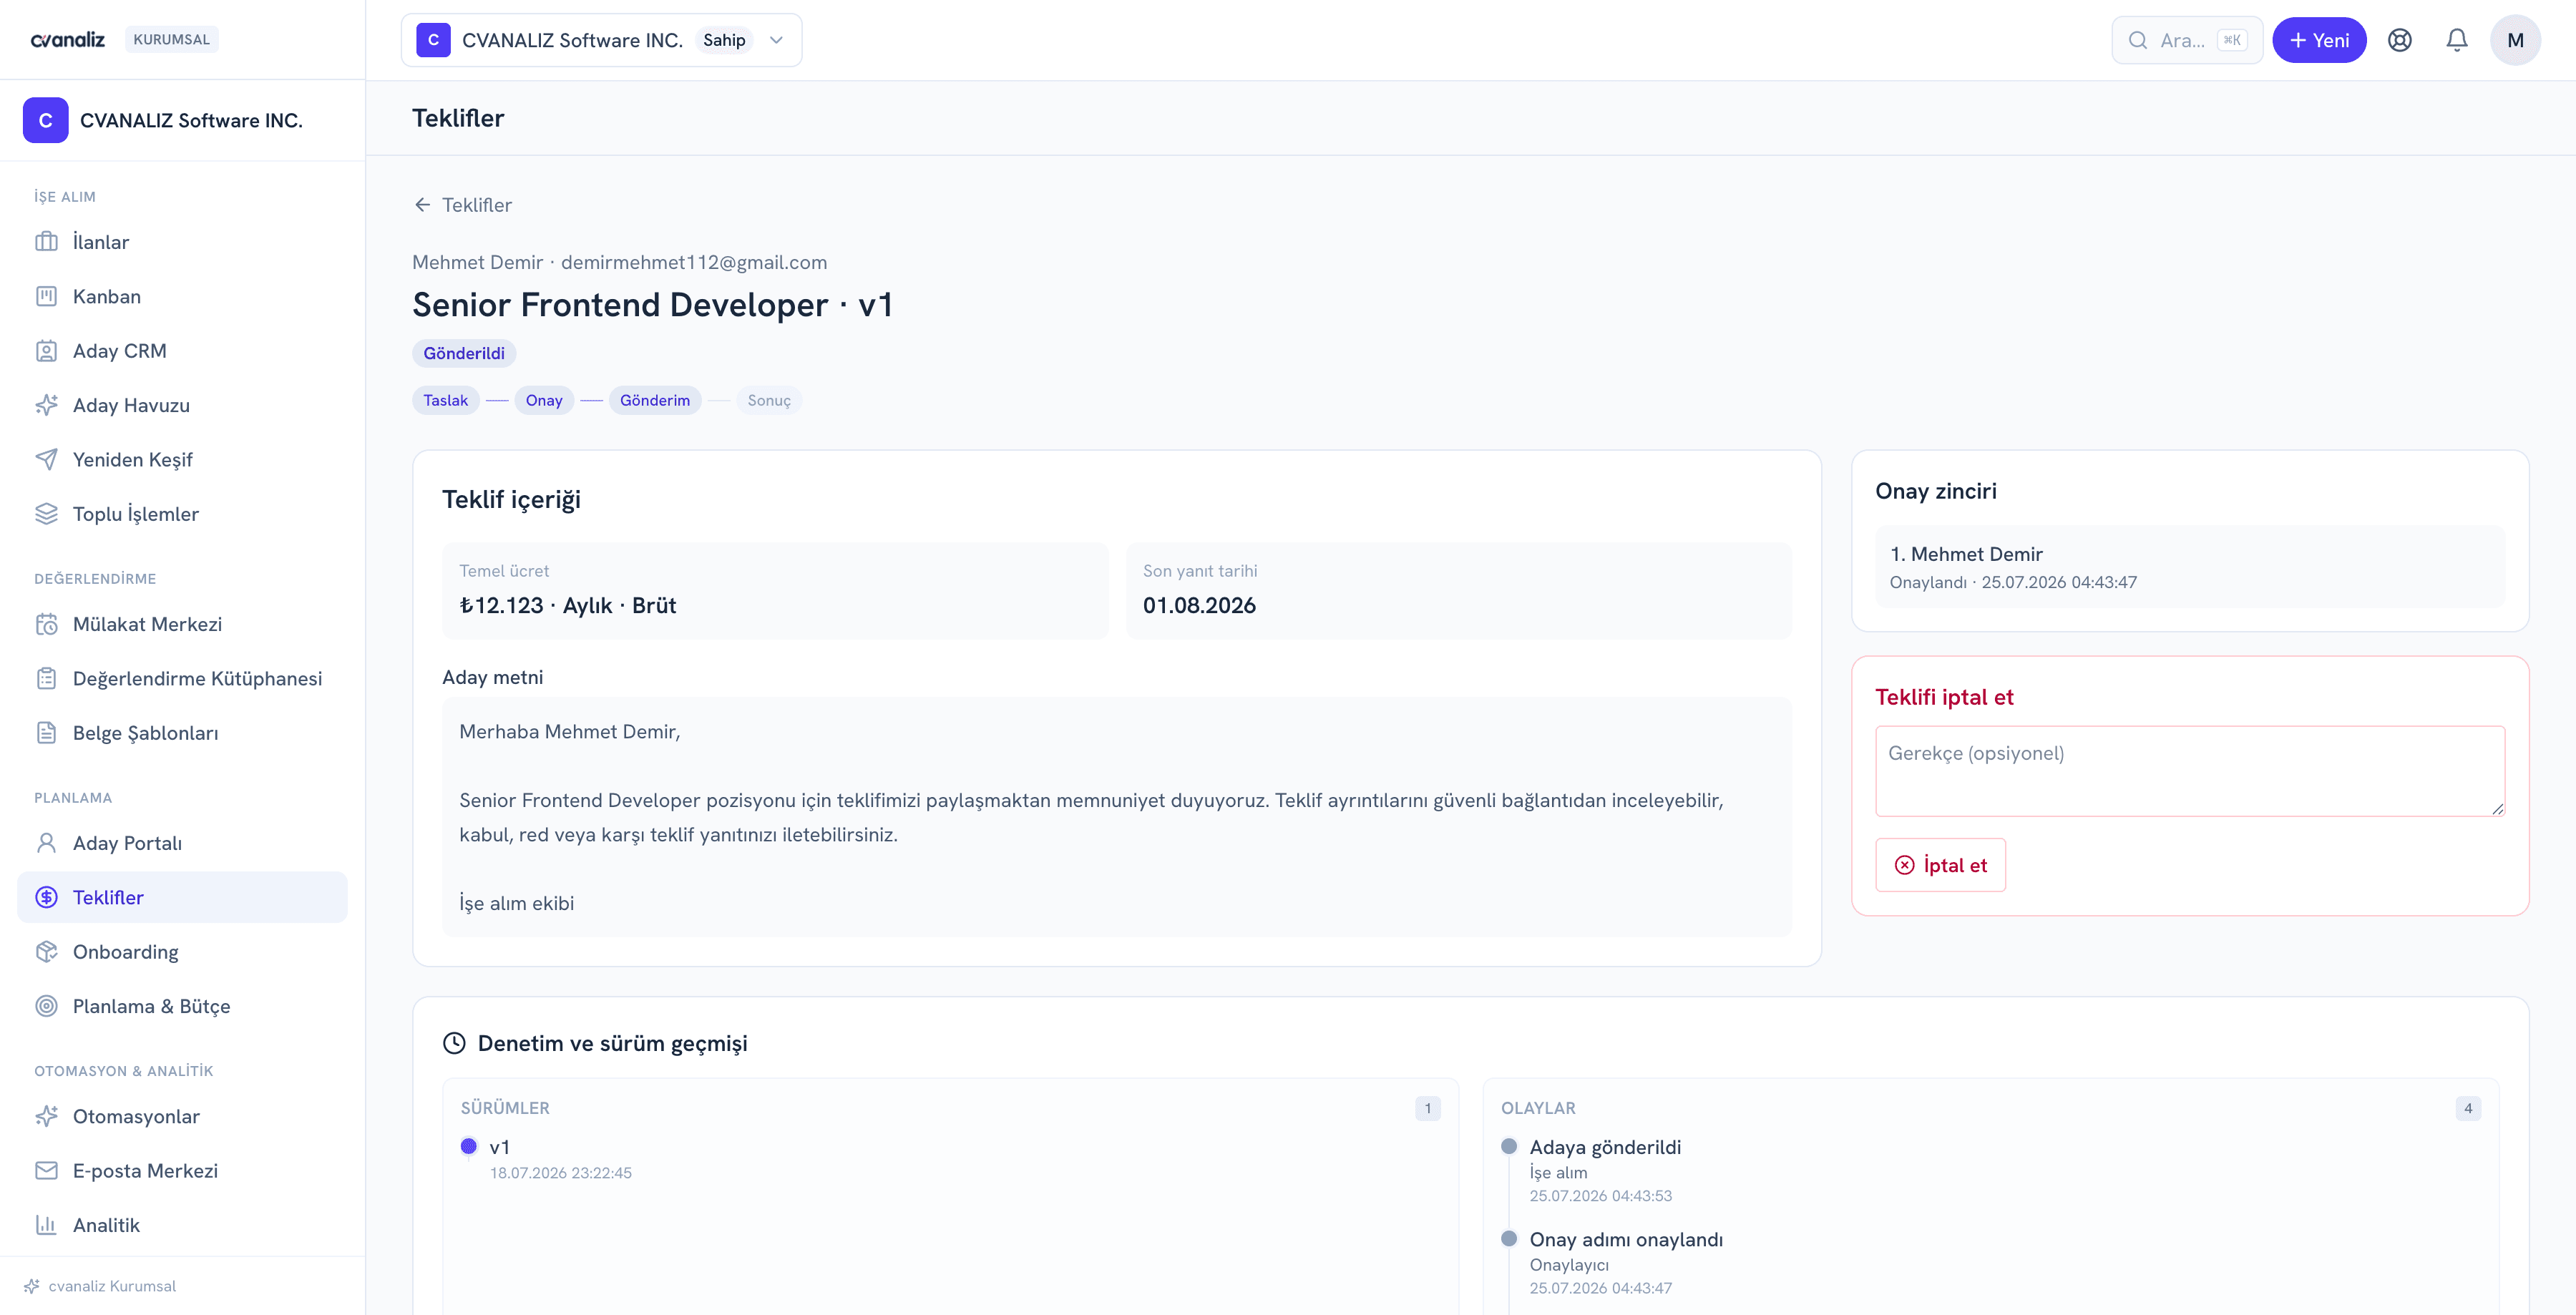Click the Teklifi iptal et heading
Viewport: 2576px width, 1315px height.
(1944, 697)
